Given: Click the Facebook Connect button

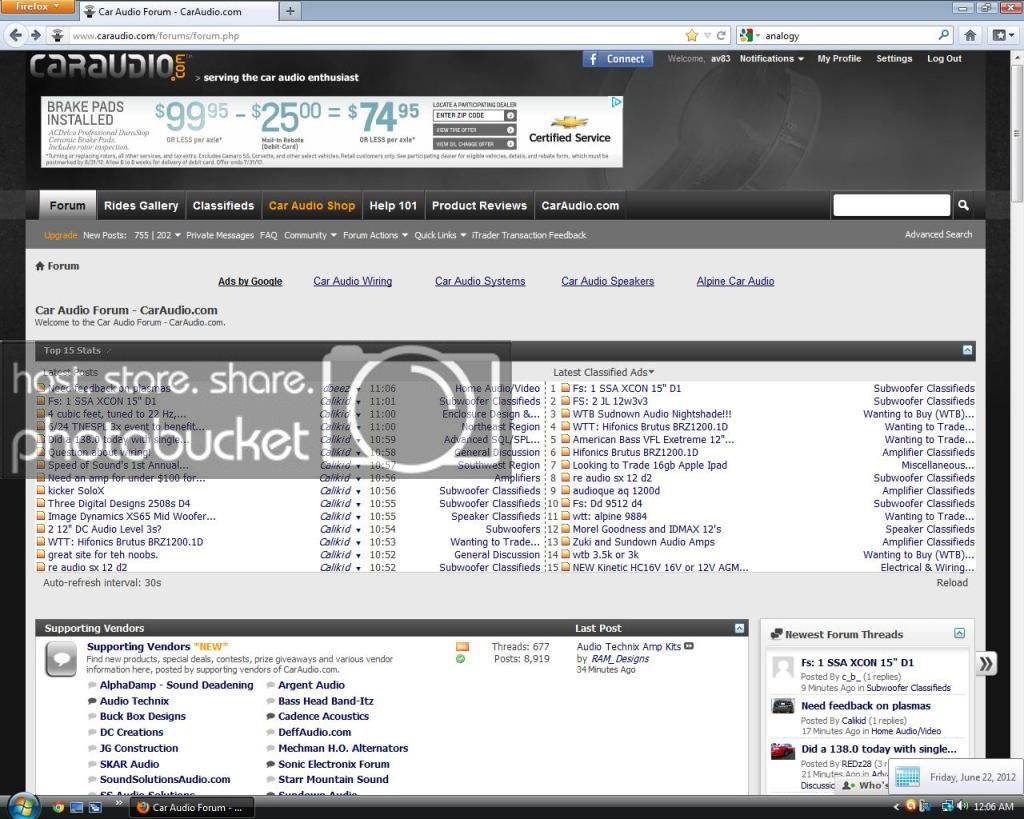Looking at the screenshot, I should (x=617, y=59).
